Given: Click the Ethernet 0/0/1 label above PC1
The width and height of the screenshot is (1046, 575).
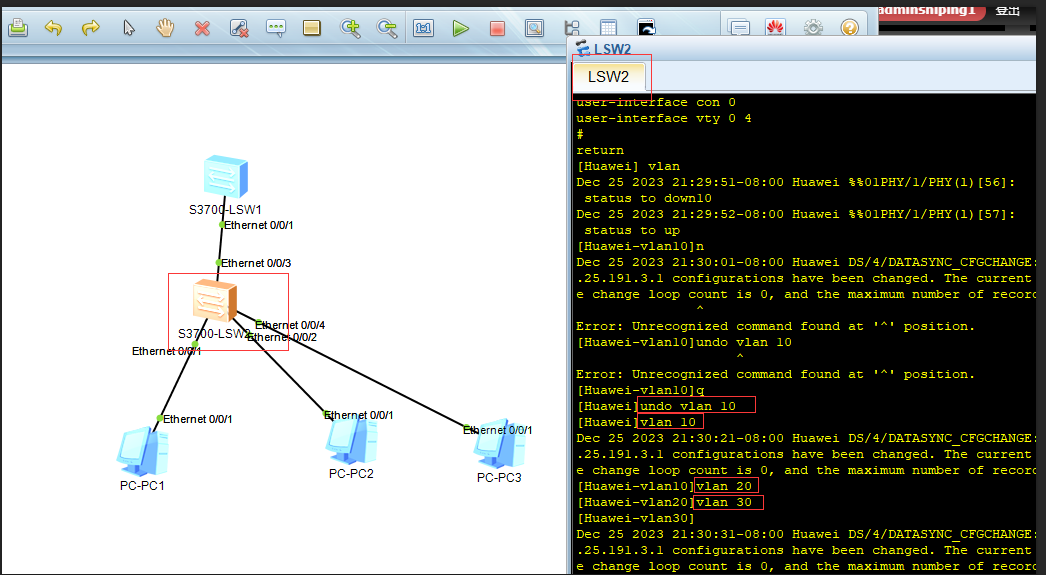Looking at the screenshot, I should [197, 419].
